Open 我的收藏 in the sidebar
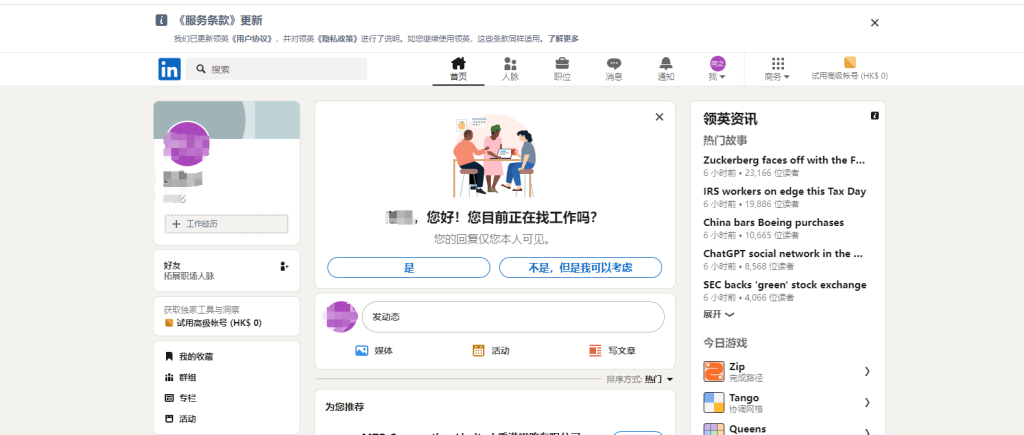 [x=195, y=356]
